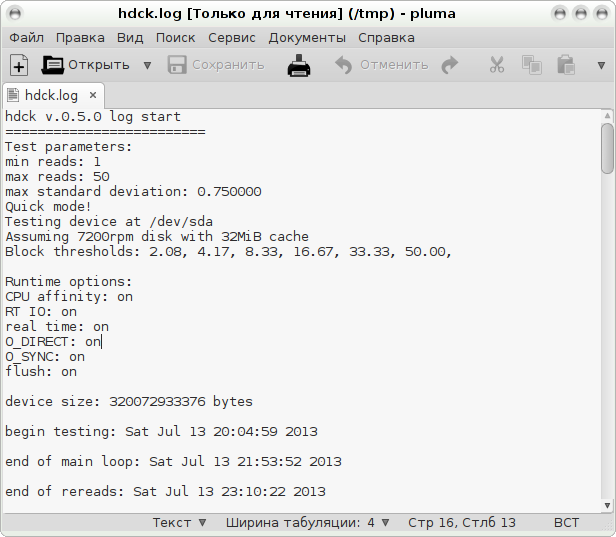
Task: Click the Сохранить text label
Action: (228, 65)
